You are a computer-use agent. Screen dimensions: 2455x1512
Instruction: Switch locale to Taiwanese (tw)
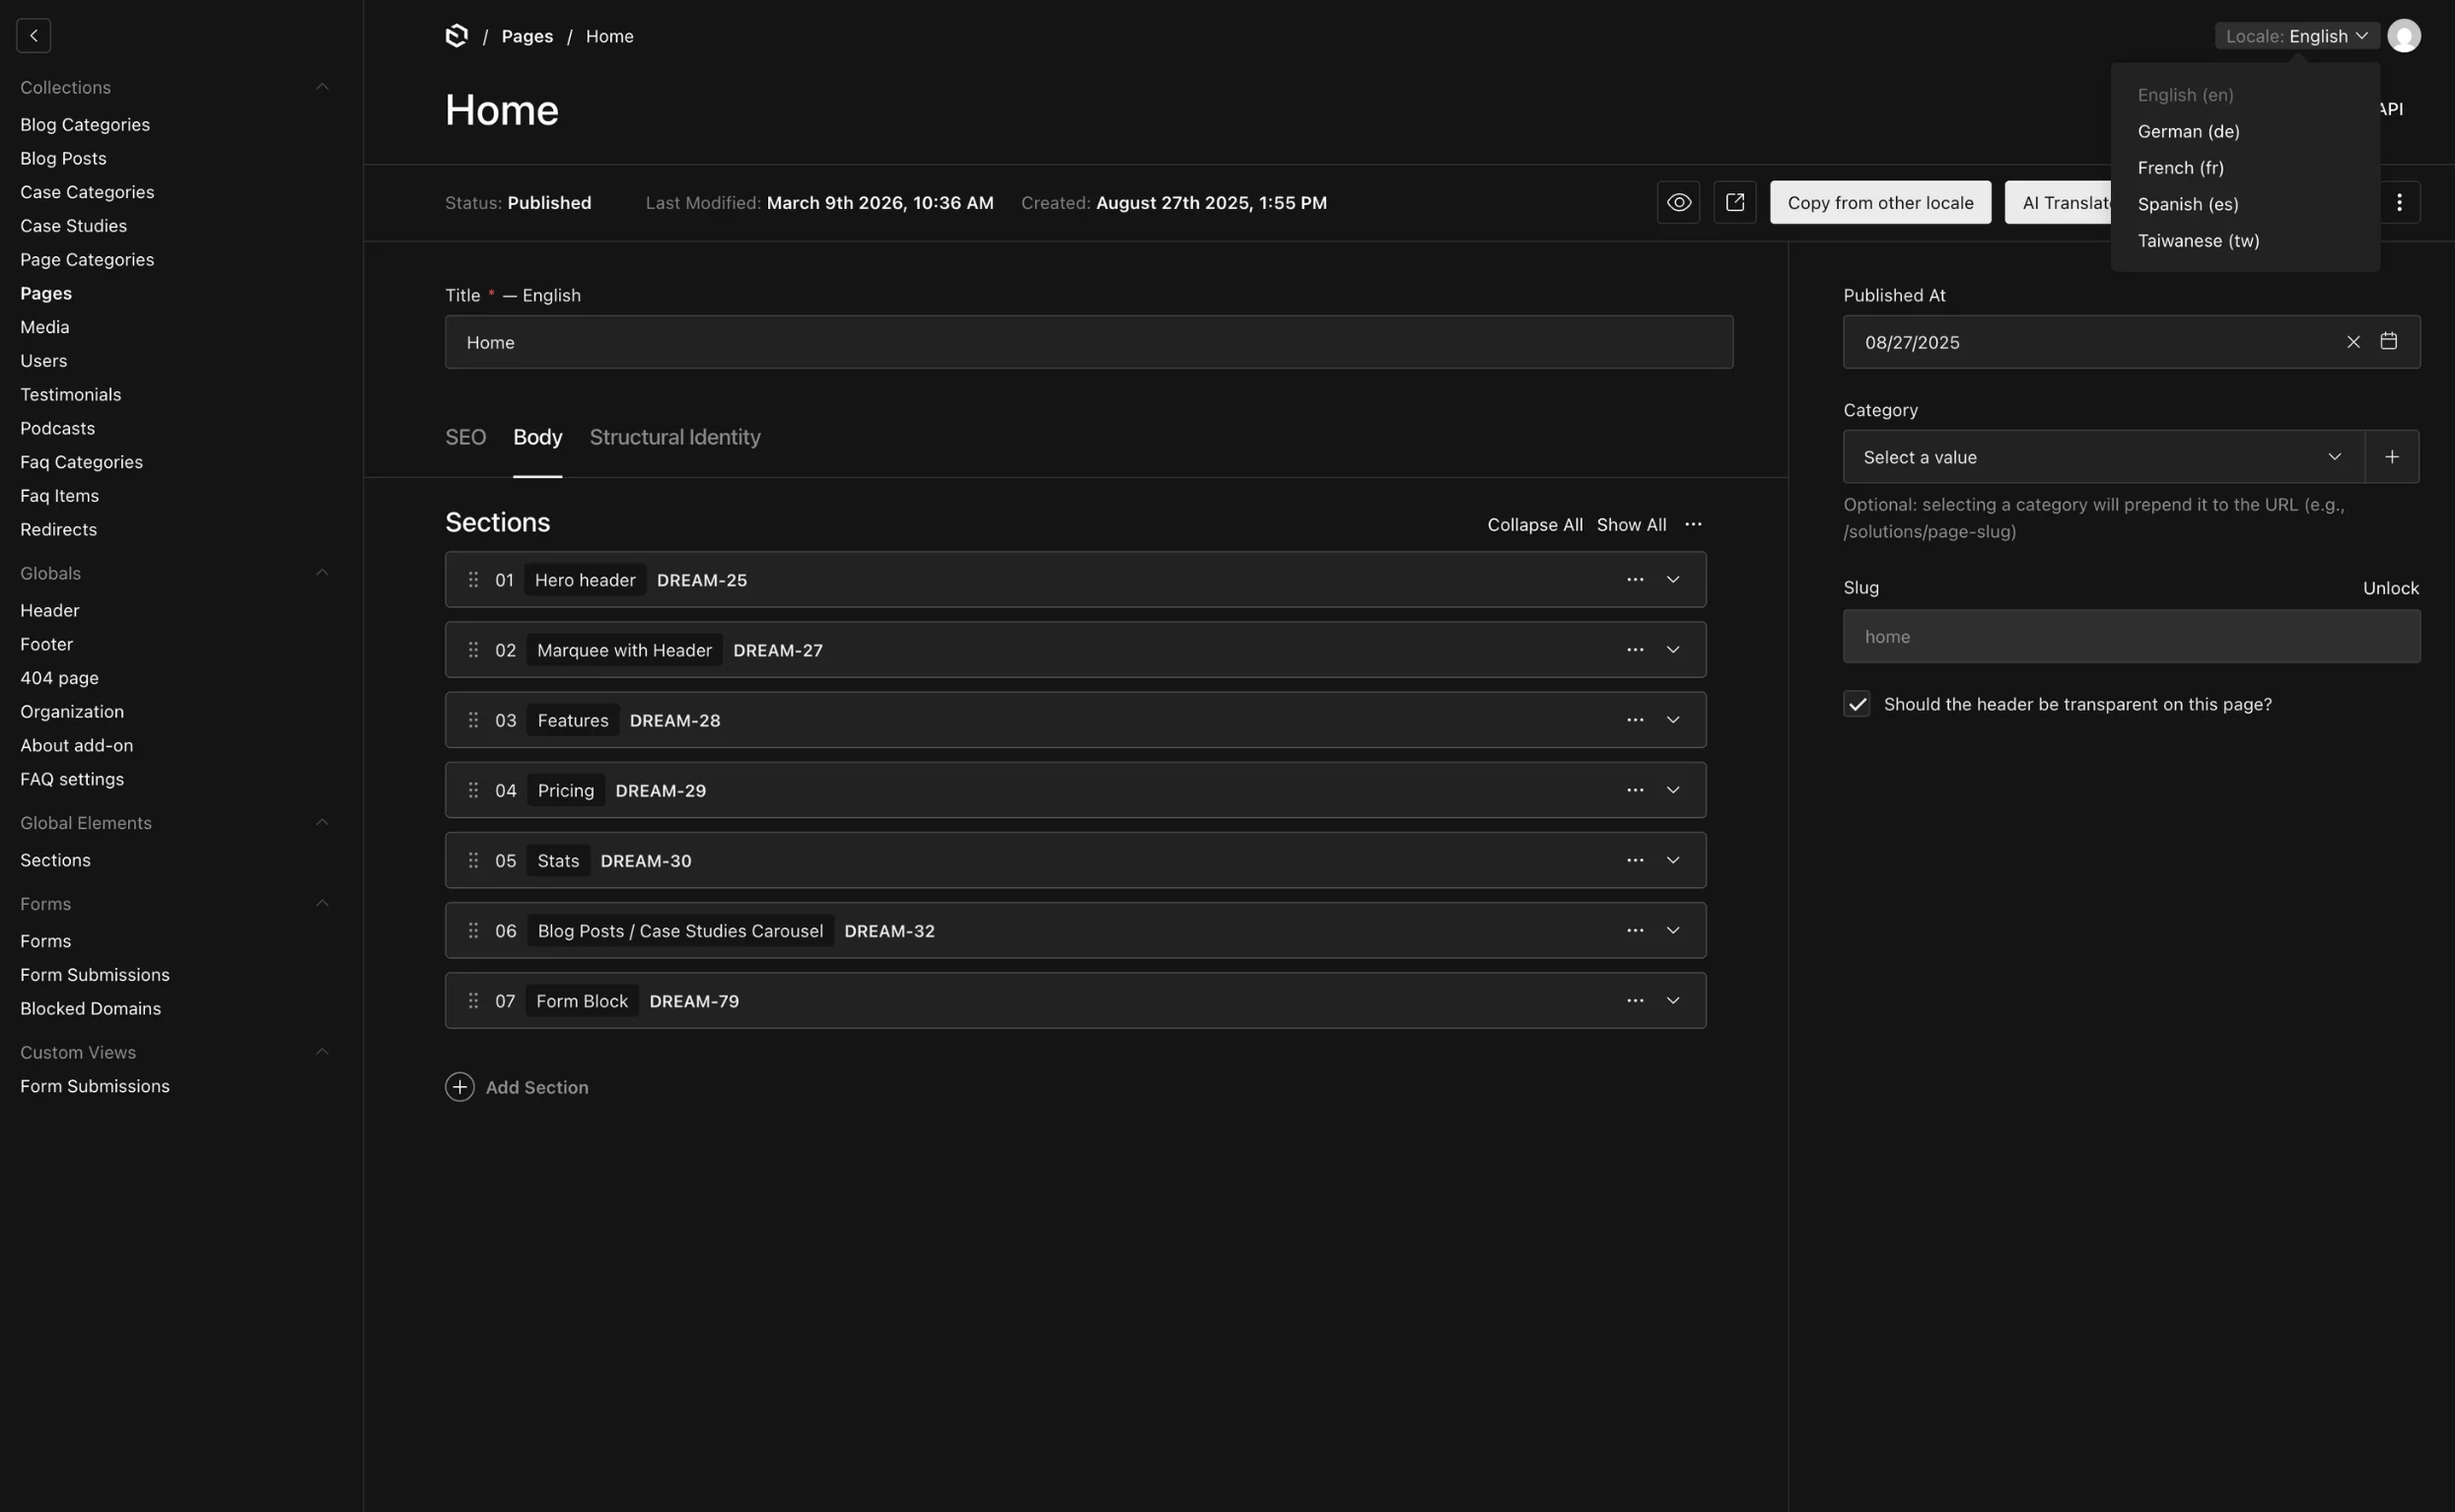pyautogui.click(x=2198, y=241)
